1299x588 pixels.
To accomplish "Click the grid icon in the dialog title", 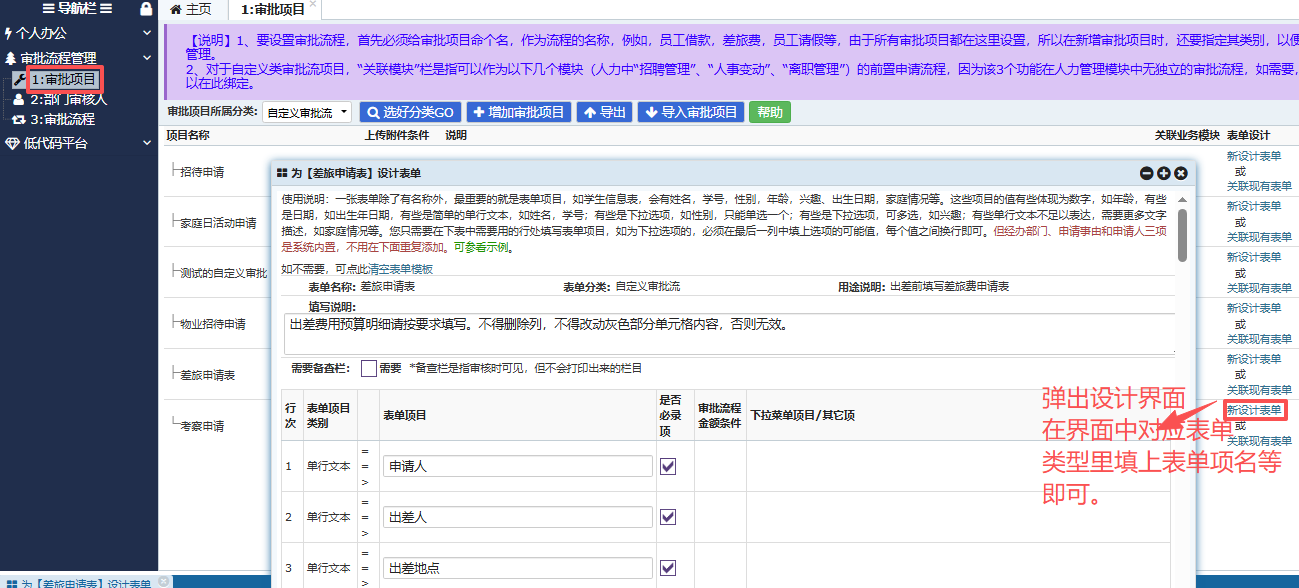I will coord(282,173).
